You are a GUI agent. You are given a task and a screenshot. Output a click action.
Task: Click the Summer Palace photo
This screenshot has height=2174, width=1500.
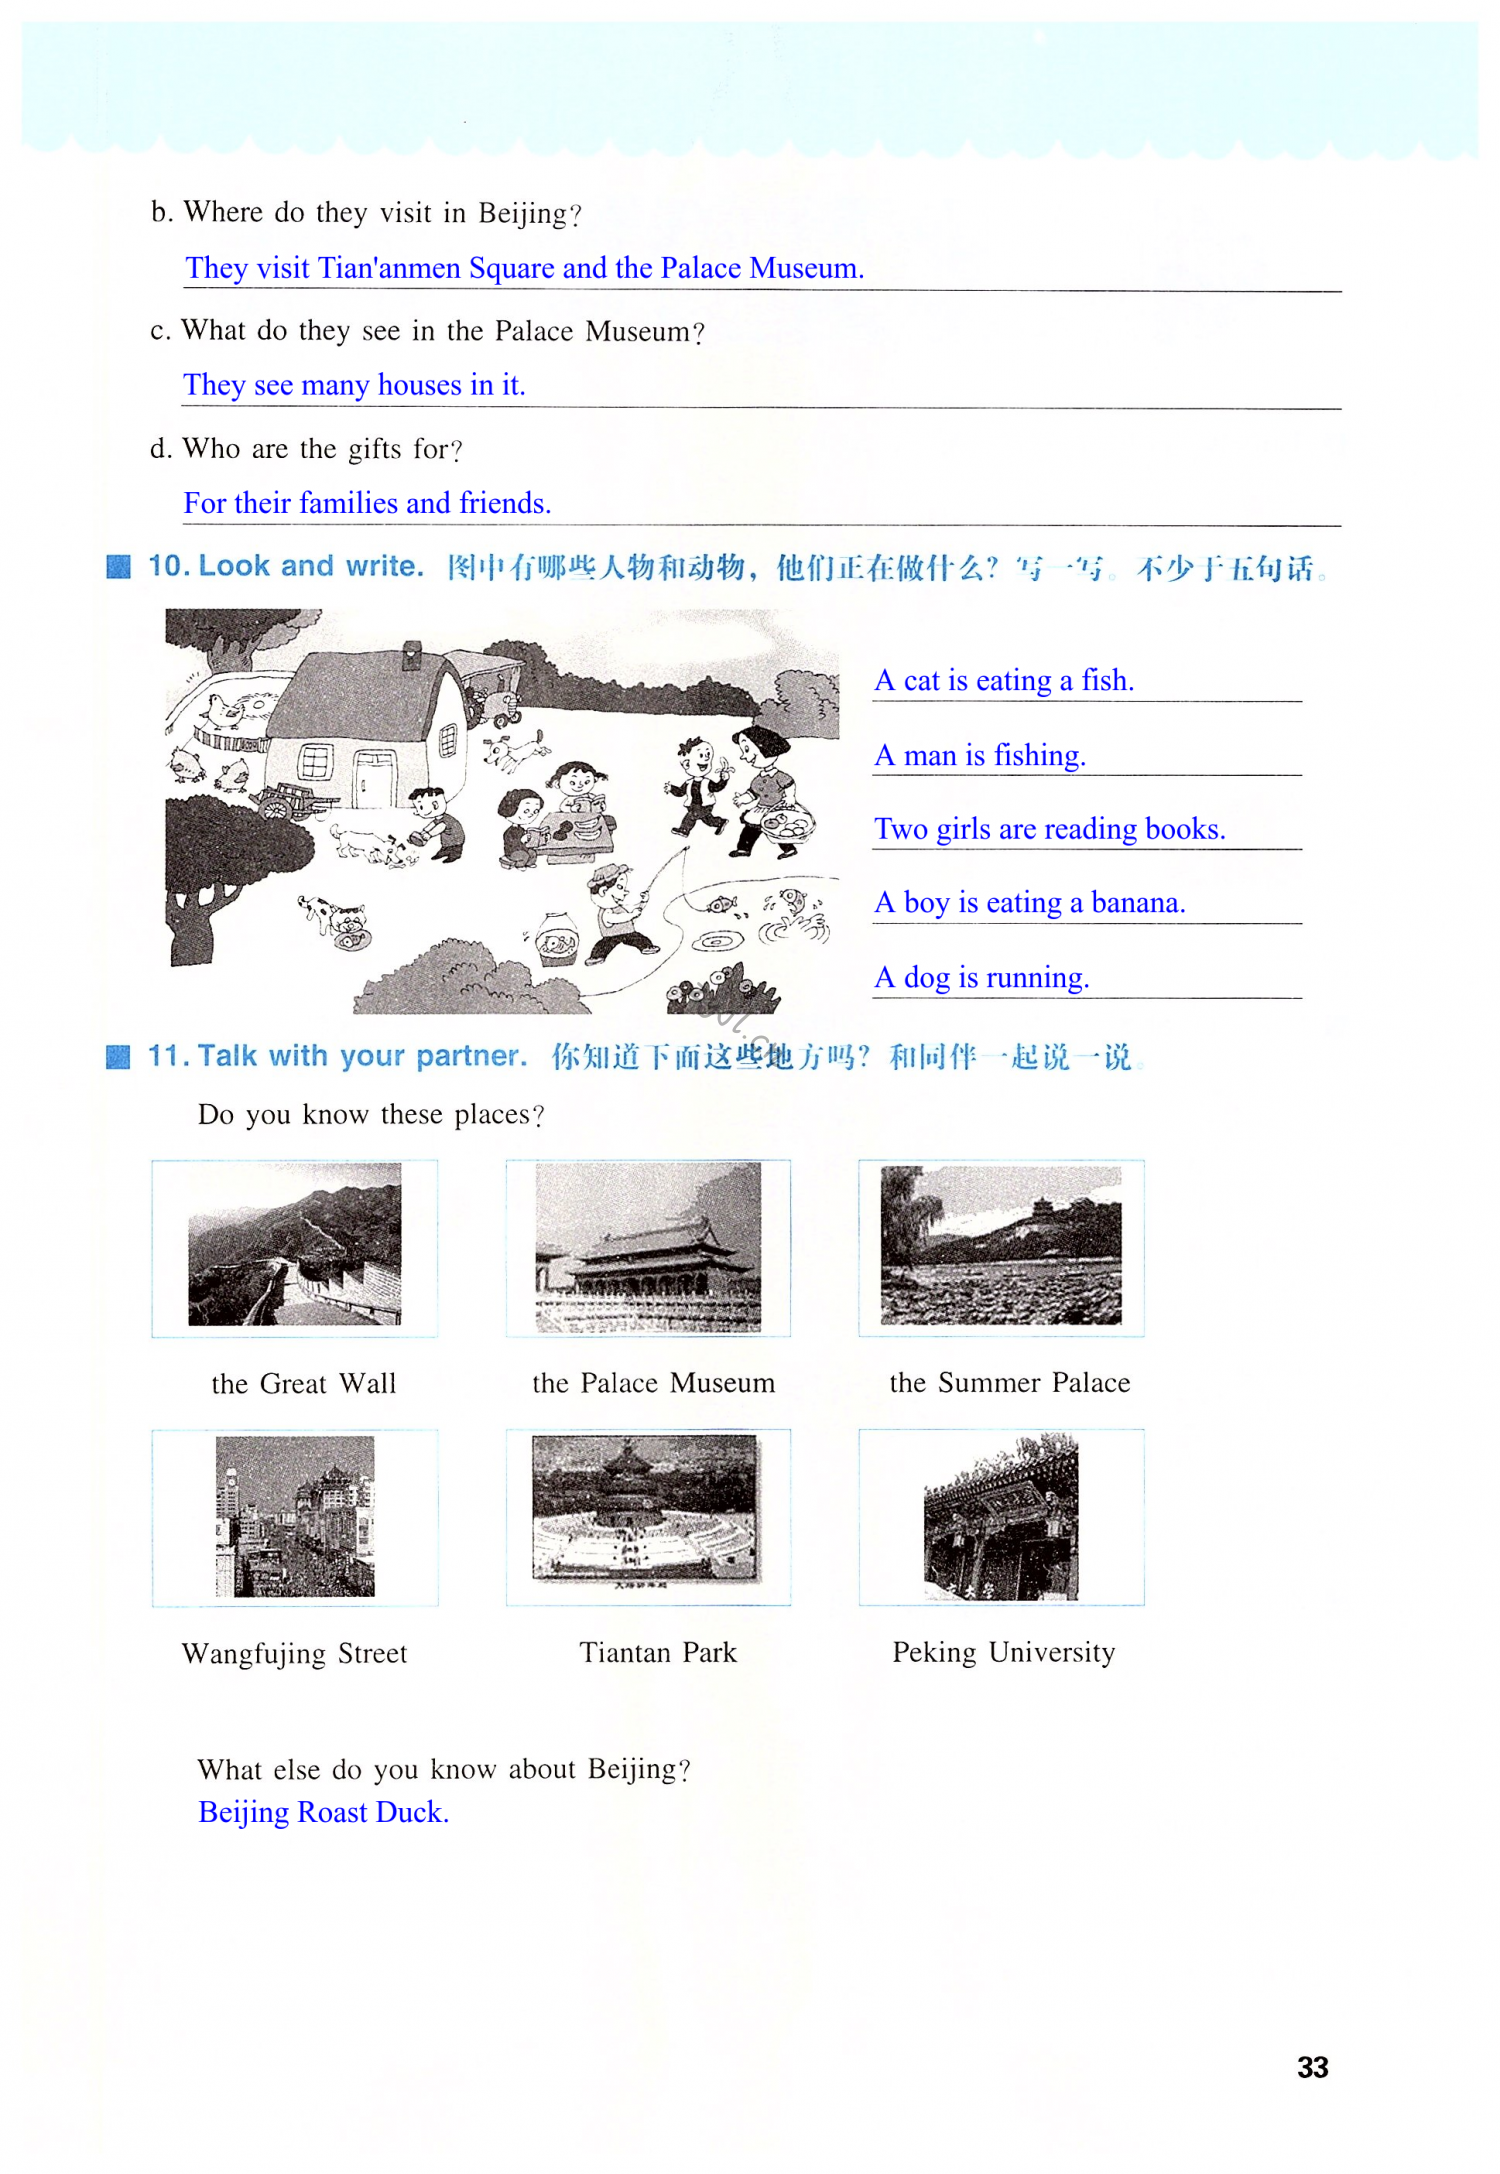[1001, 1244]
